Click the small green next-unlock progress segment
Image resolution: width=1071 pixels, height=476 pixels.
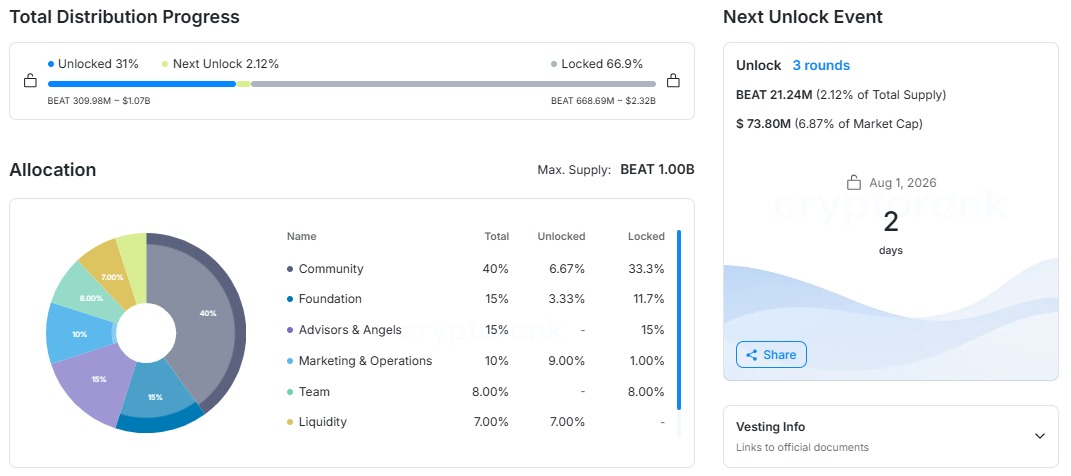(243, 84)
